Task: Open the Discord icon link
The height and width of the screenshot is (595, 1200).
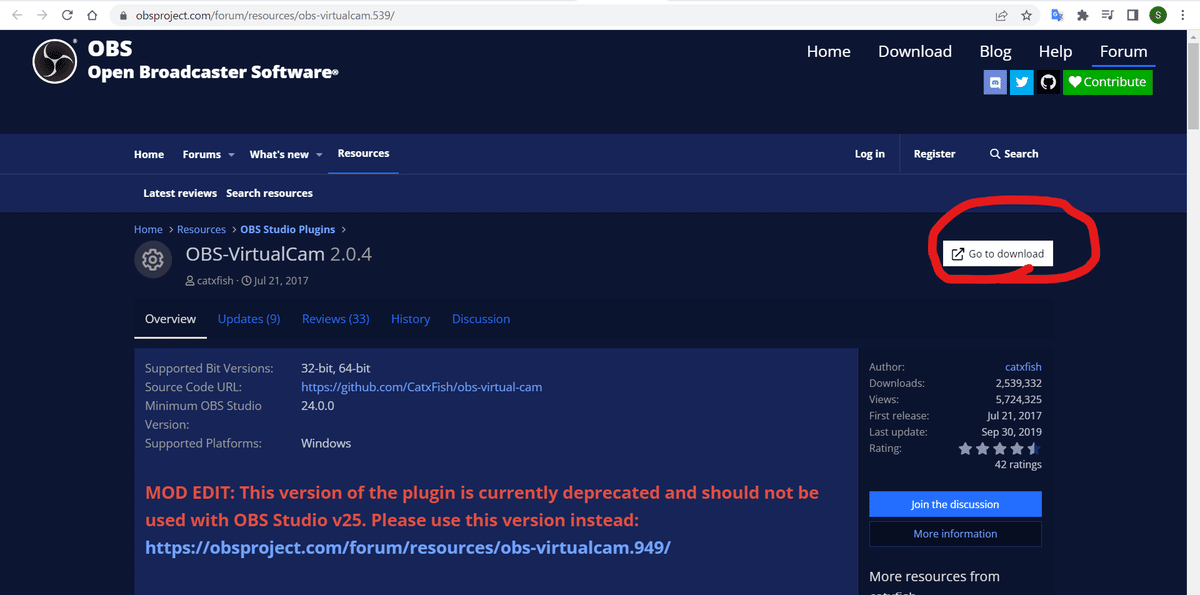Action: (x=995, y=82)
